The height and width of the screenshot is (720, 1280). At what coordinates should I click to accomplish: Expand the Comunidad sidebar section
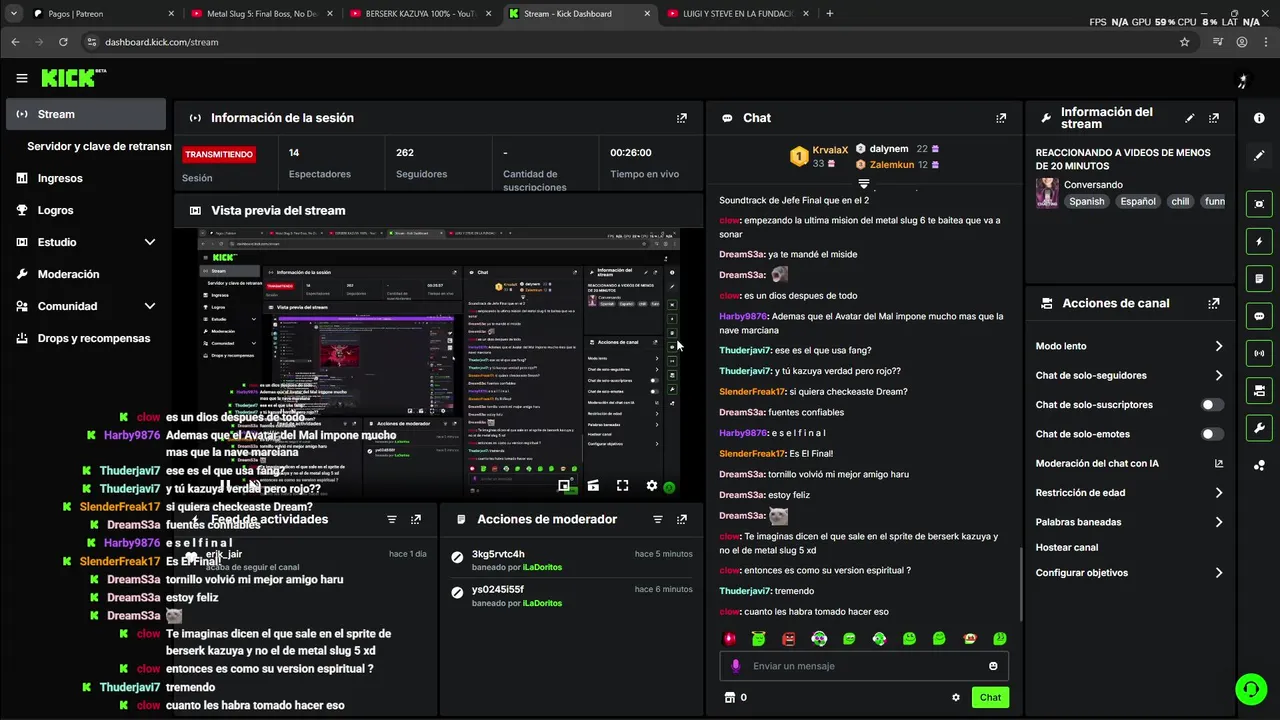[150, 306]
